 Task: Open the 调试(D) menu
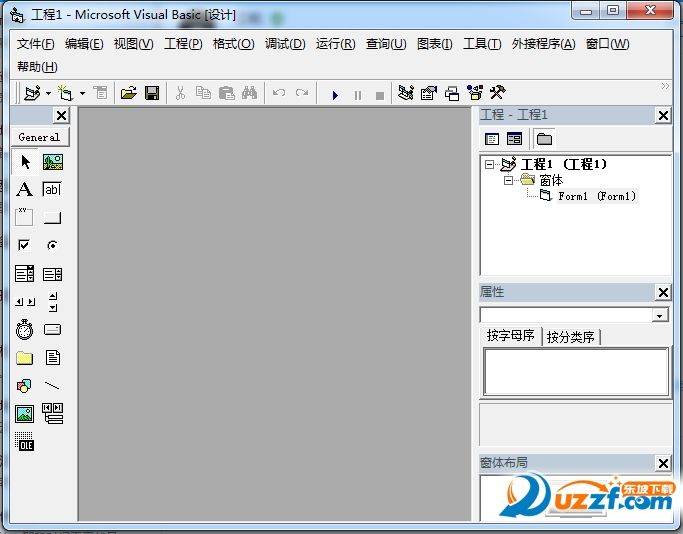[x=285, y=44]
